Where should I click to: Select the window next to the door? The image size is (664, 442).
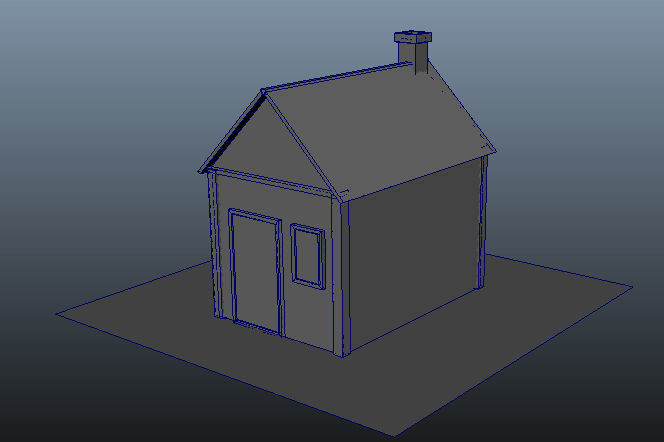pos(308,257)
